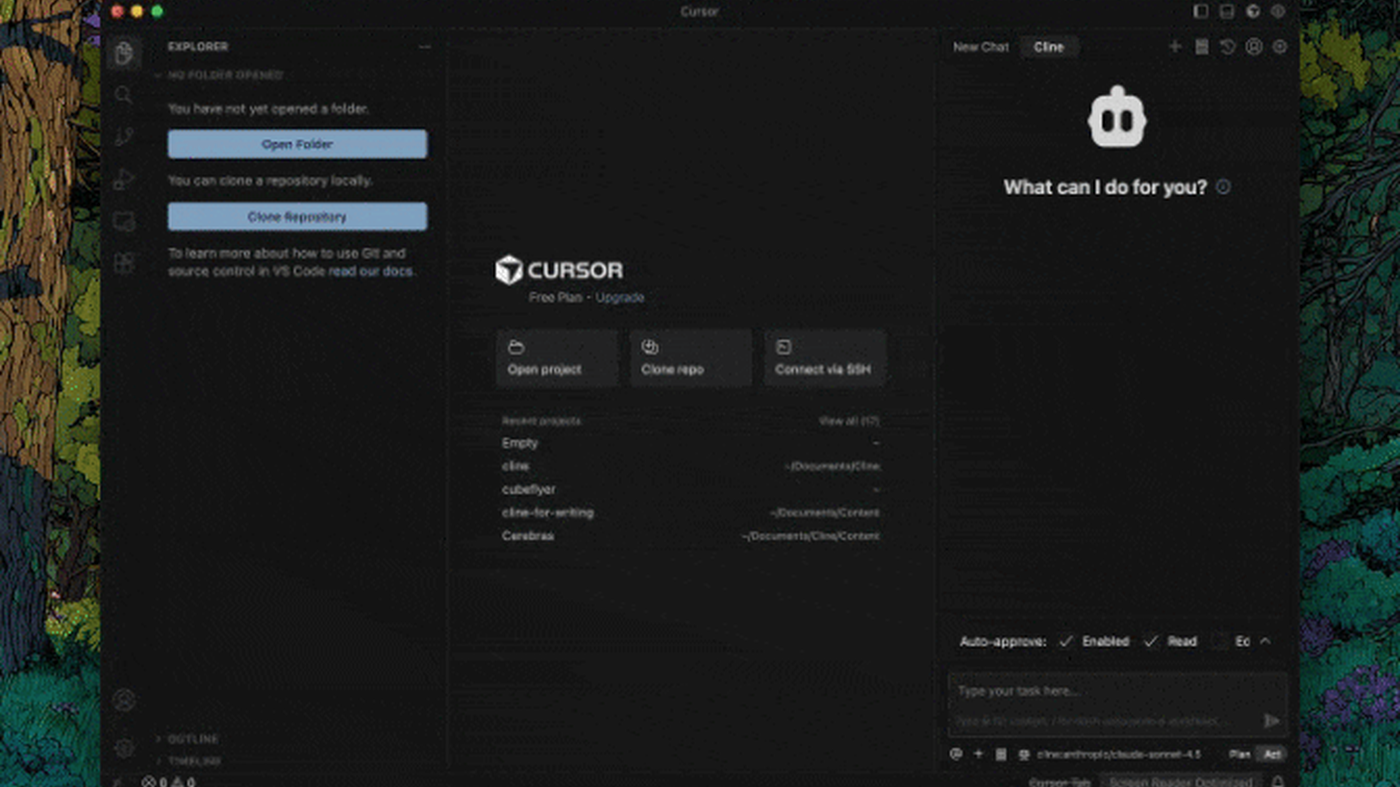Screen dimensions: 1400x787
Task: Click View all recent projects link
Action: coord(849,421)
